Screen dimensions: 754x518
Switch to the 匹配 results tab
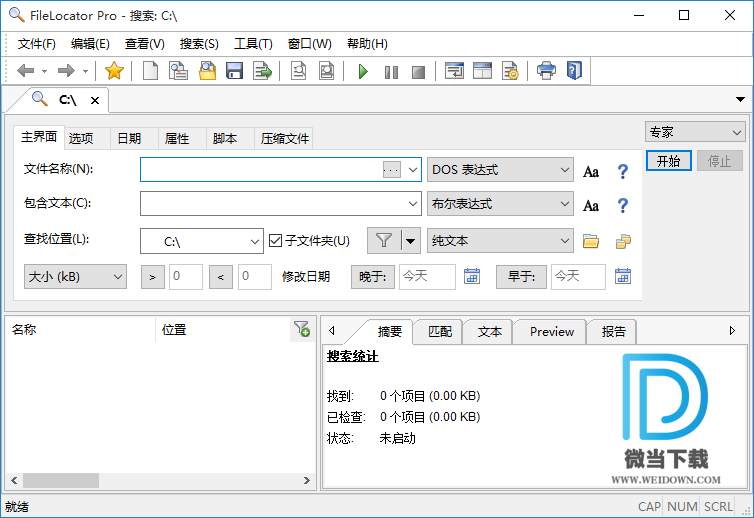coord(440,331)
